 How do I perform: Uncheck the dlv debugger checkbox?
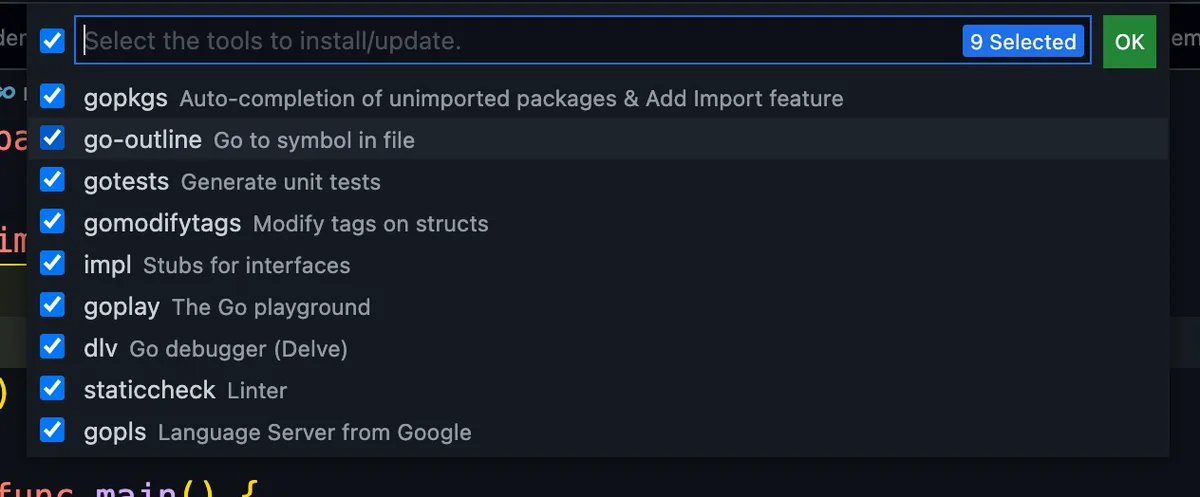pos(52,347)
